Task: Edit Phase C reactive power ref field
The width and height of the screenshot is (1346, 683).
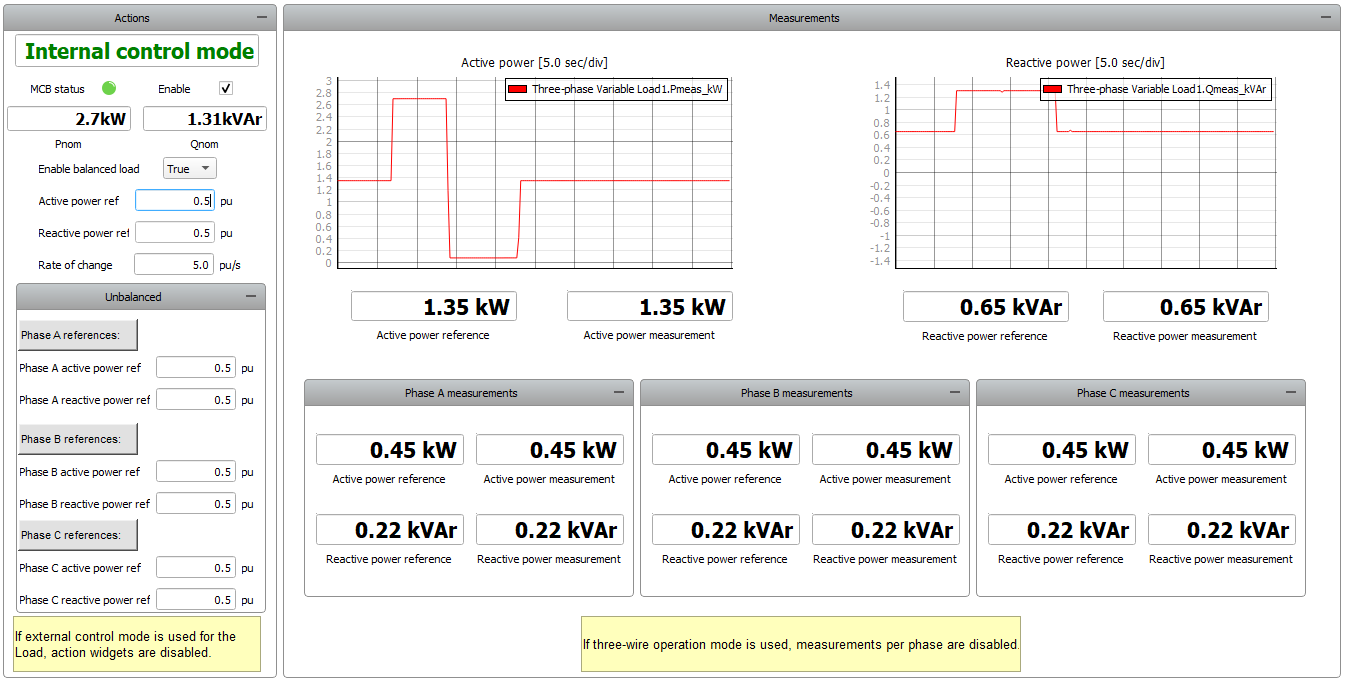Action: click(x=196, y=600)
